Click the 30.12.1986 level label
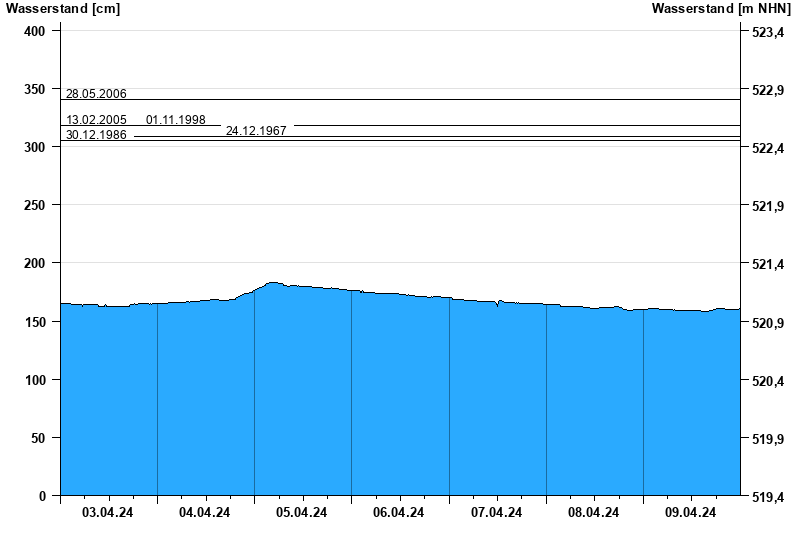800x550 pixels. click(96, 135)
